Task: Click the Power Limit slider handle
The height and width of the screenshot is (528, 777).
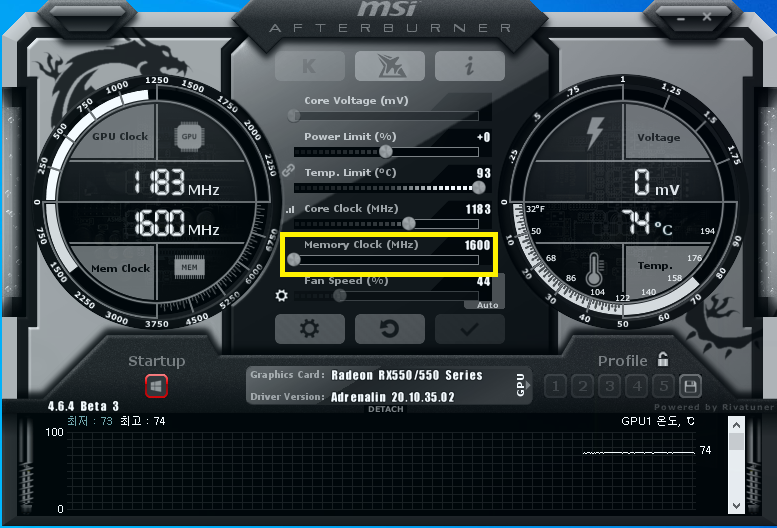Action: point(386,152)
